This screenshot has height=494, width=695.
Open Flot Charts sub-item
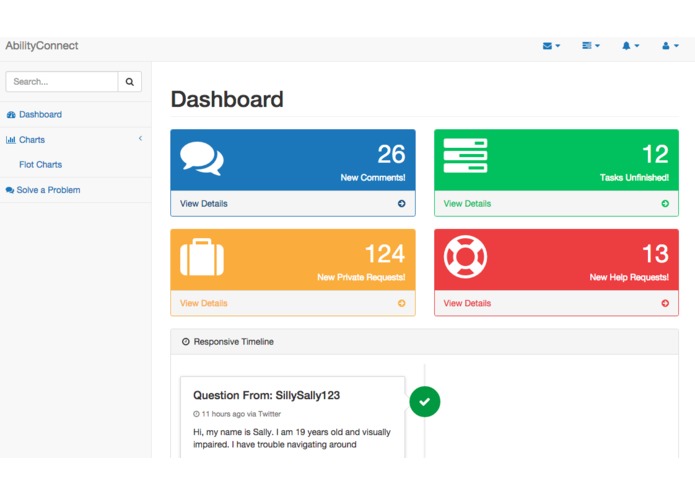[40, 165]
